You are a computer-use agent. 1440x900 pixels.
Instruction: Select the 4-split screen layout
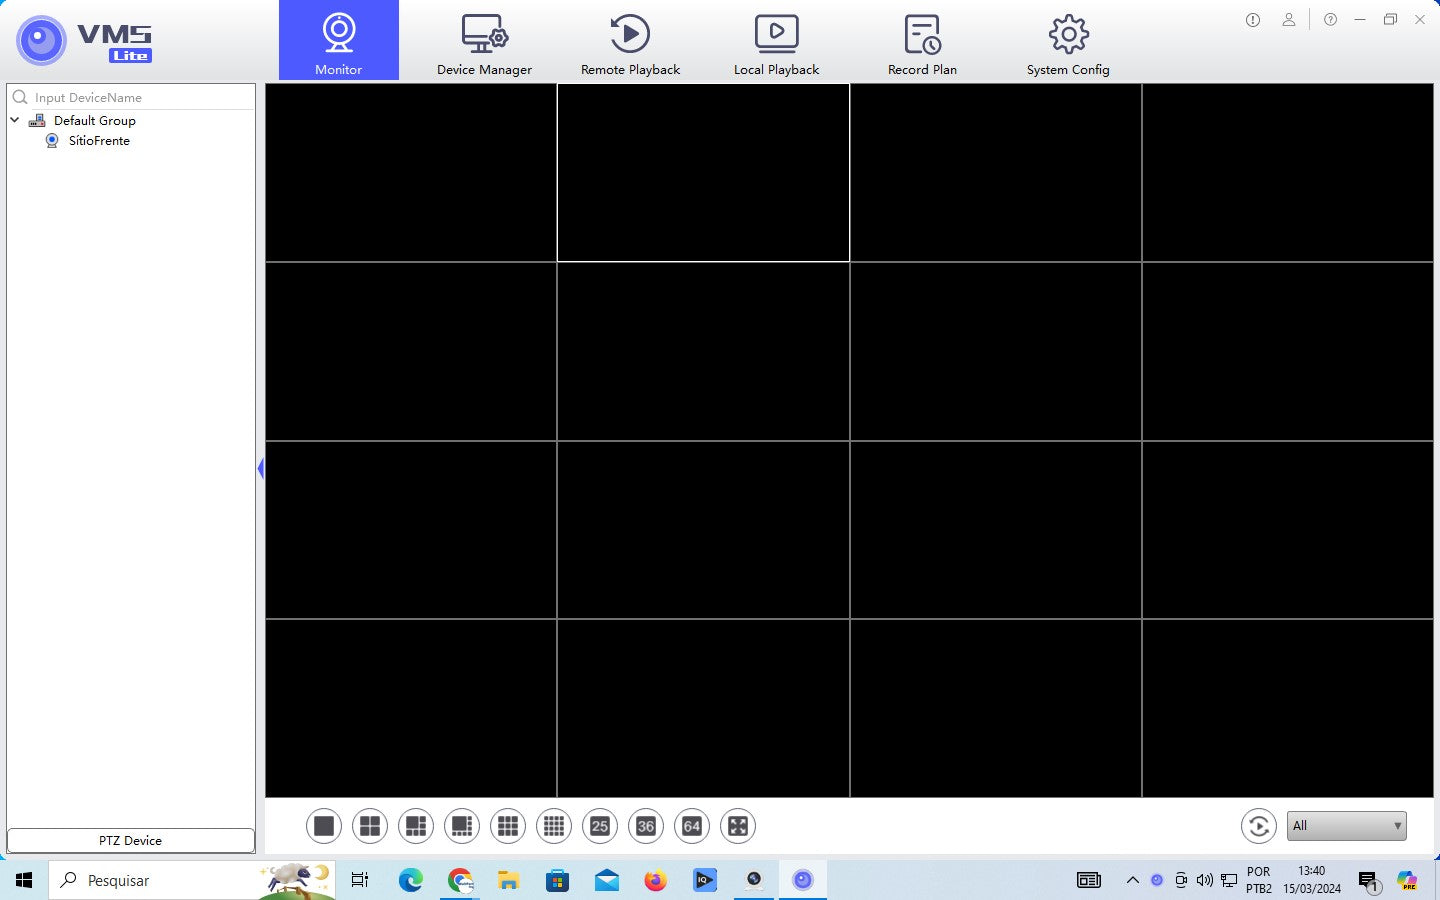click(370, 826)
